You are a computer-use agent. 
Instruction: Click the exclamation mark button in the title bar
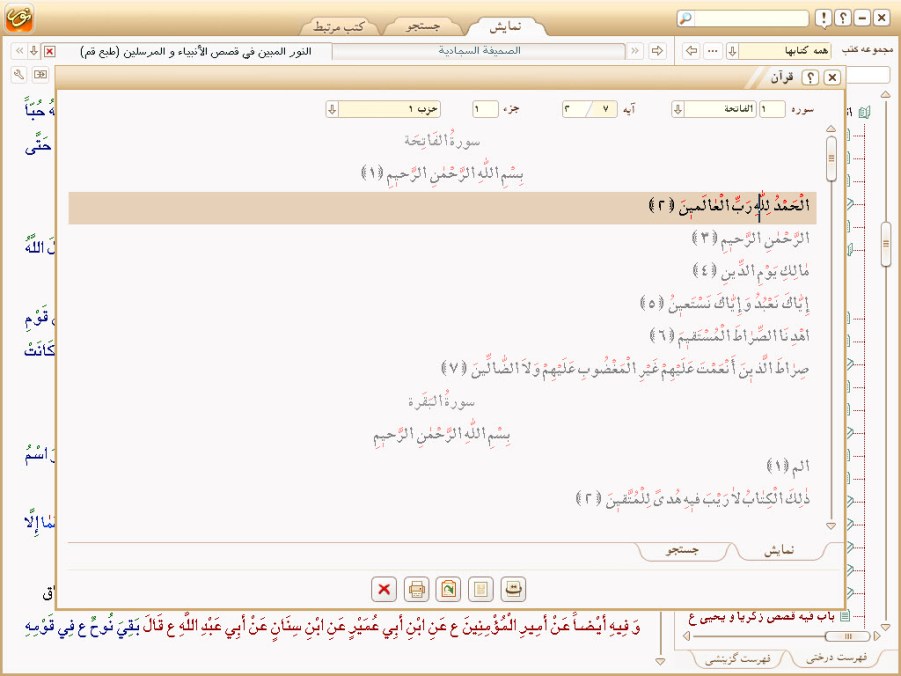[823, 18]
